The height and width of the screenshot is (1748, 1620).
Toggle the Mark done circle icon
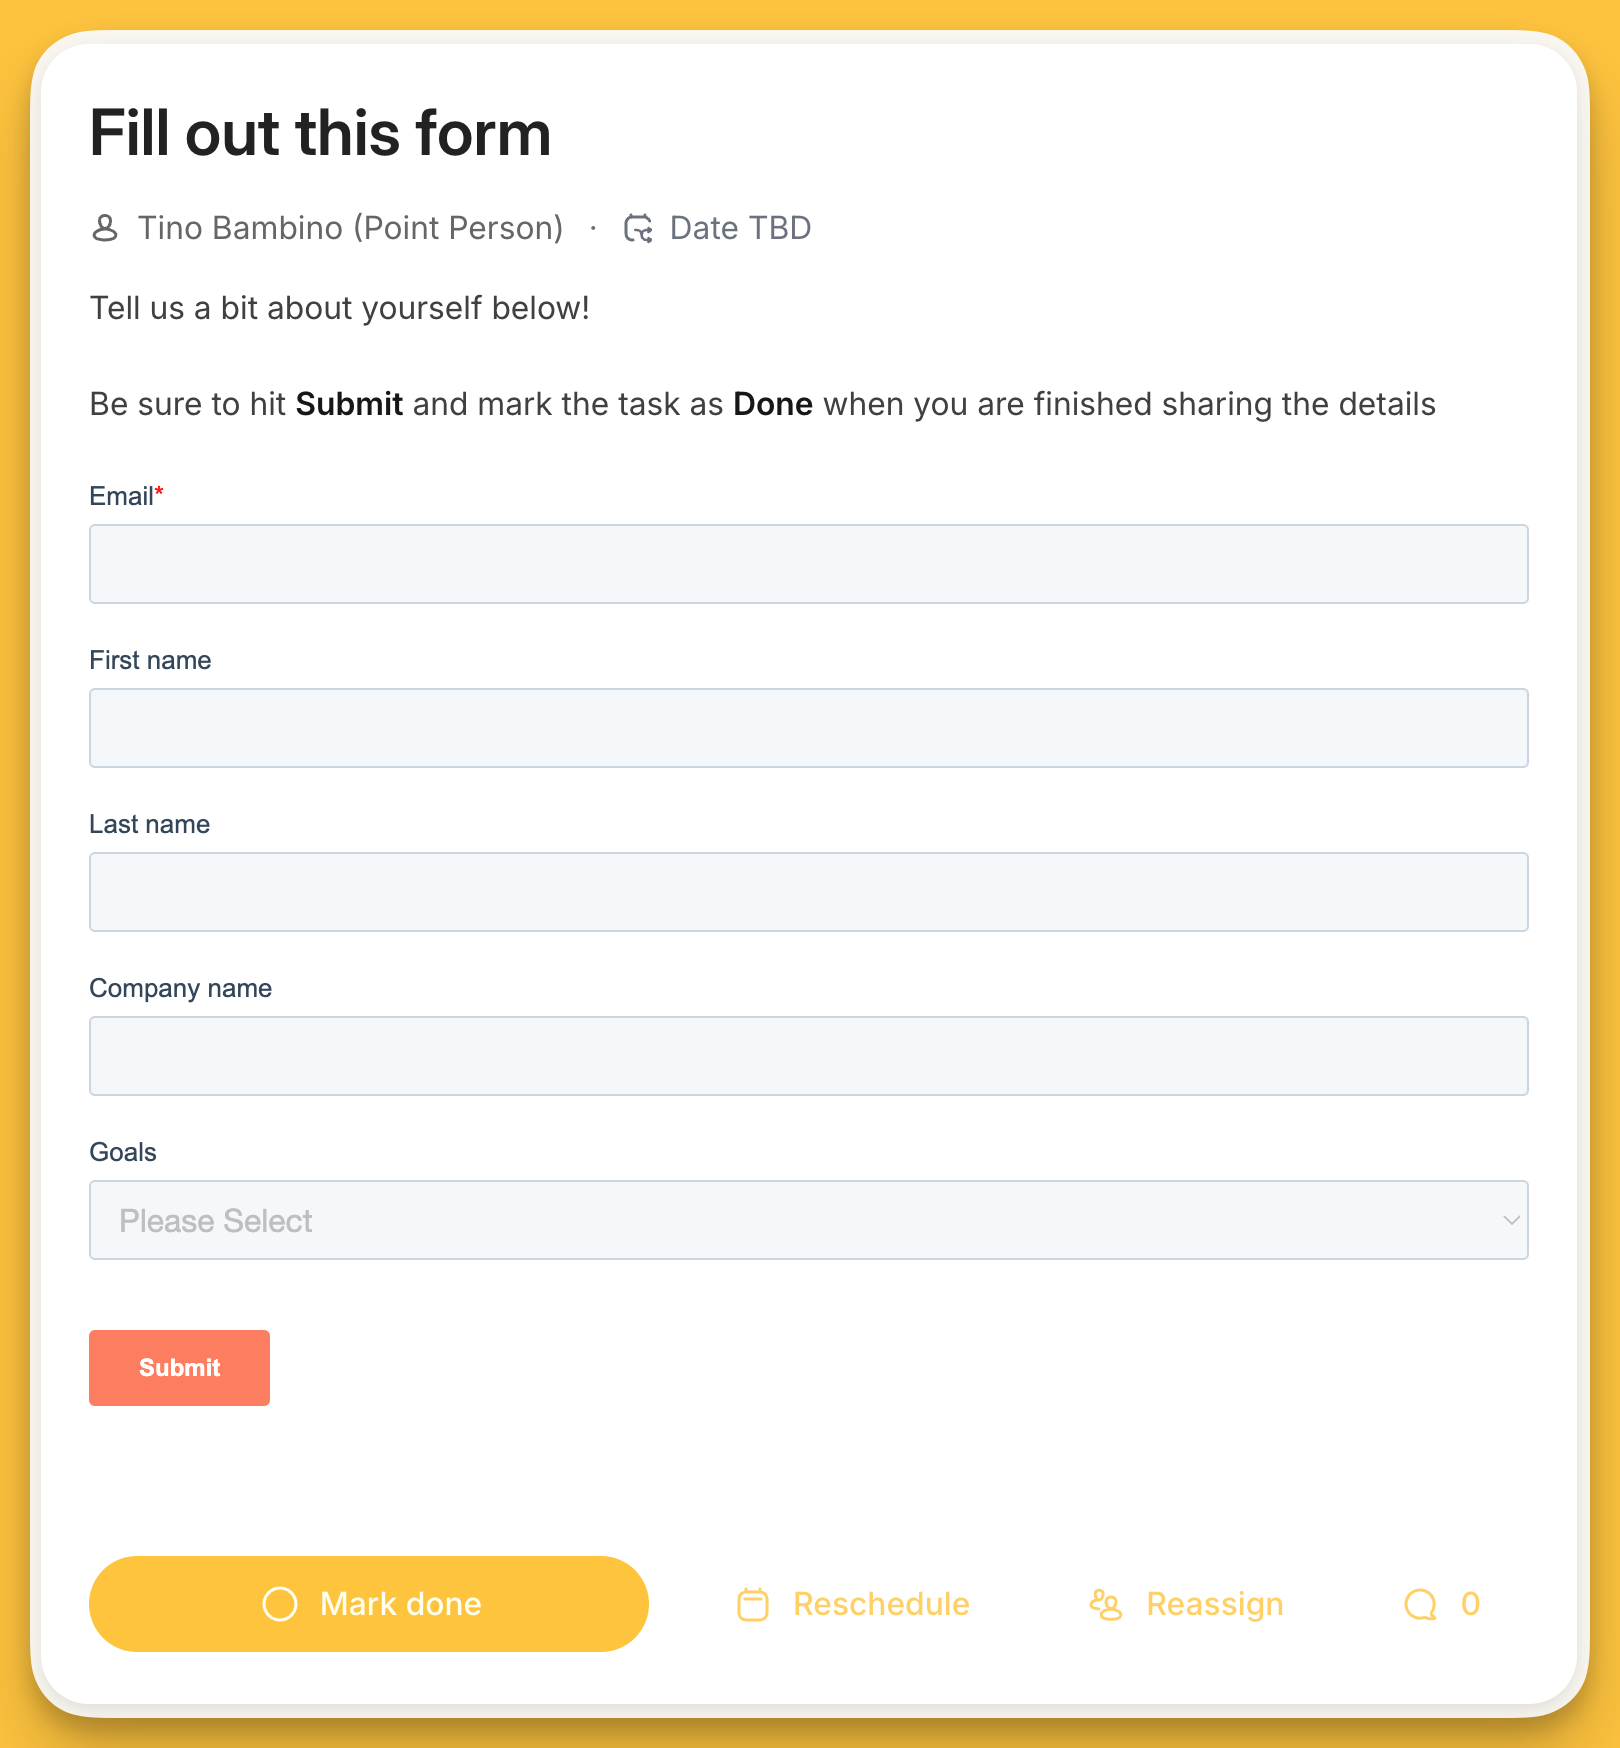point(280,1604)
